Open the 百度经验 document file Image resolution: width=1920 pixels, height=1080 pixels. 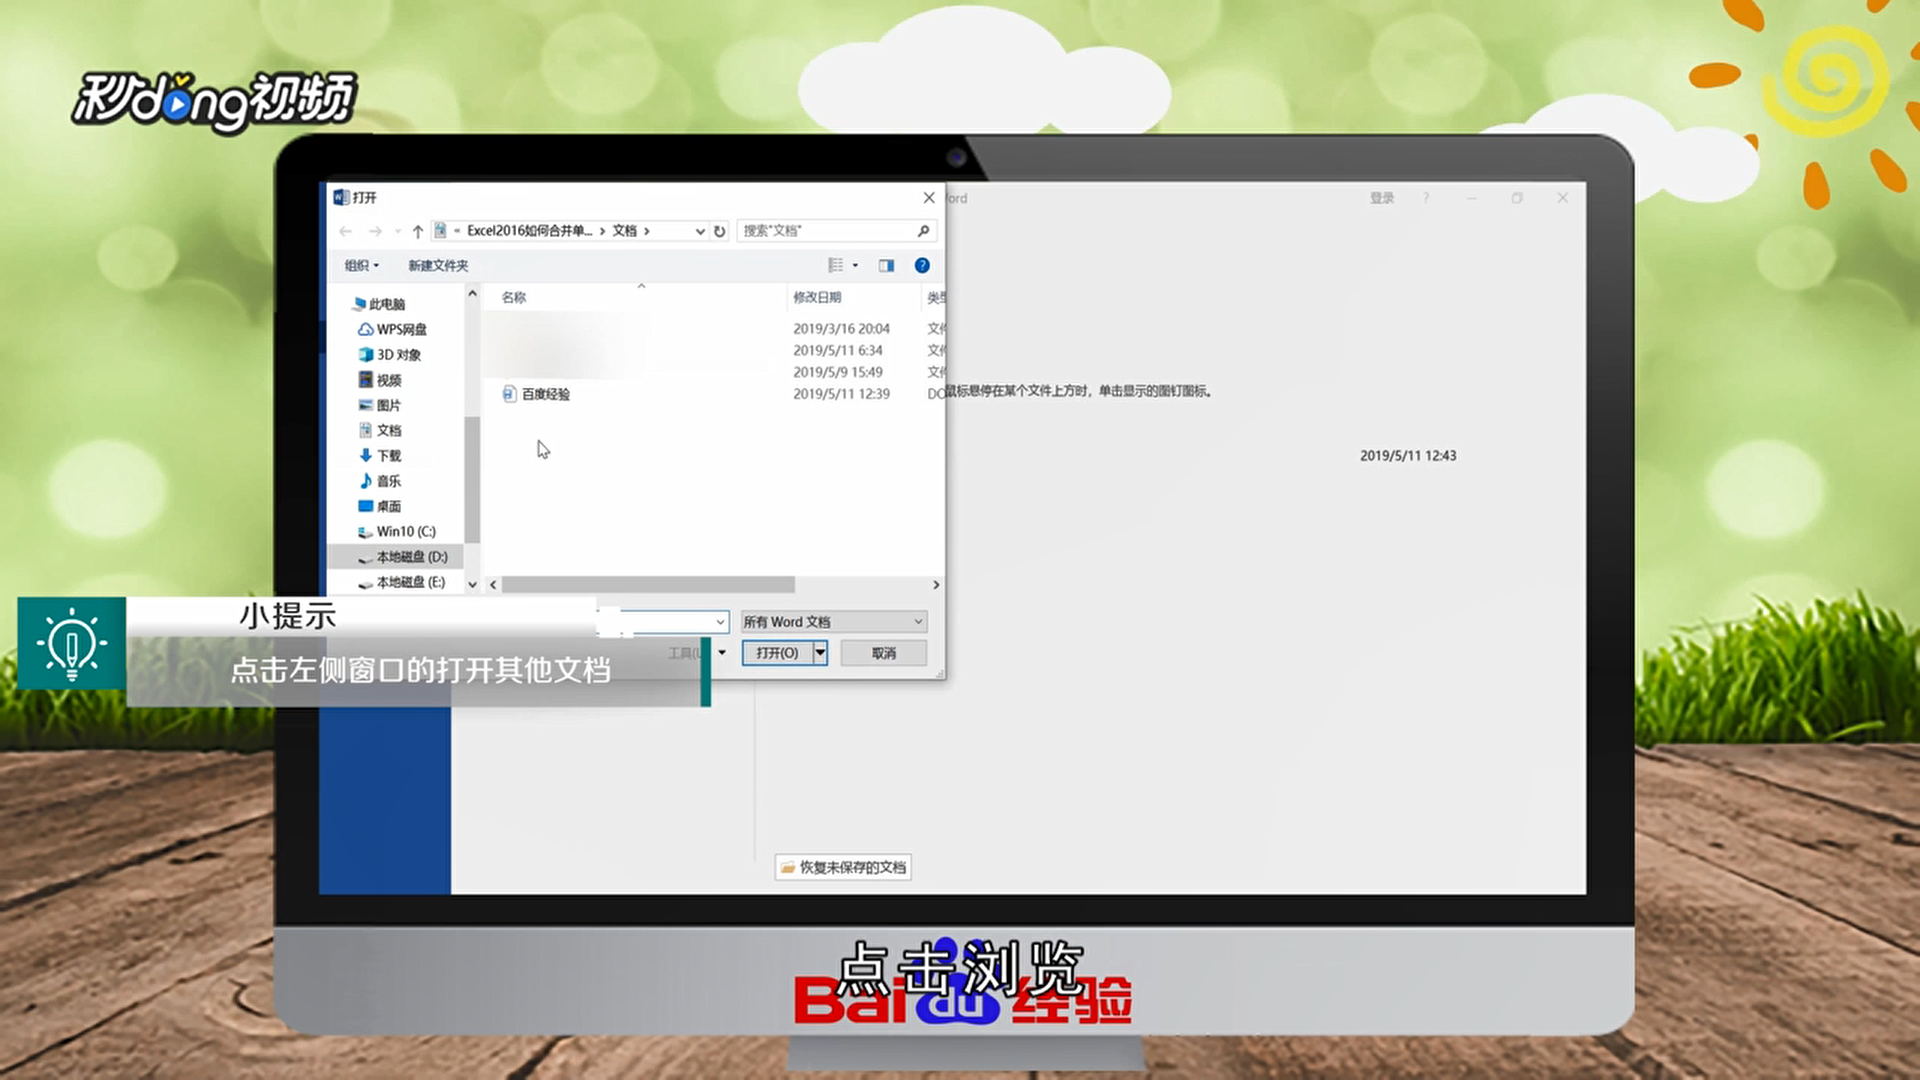pyautogui.click(x=545, y=394)
